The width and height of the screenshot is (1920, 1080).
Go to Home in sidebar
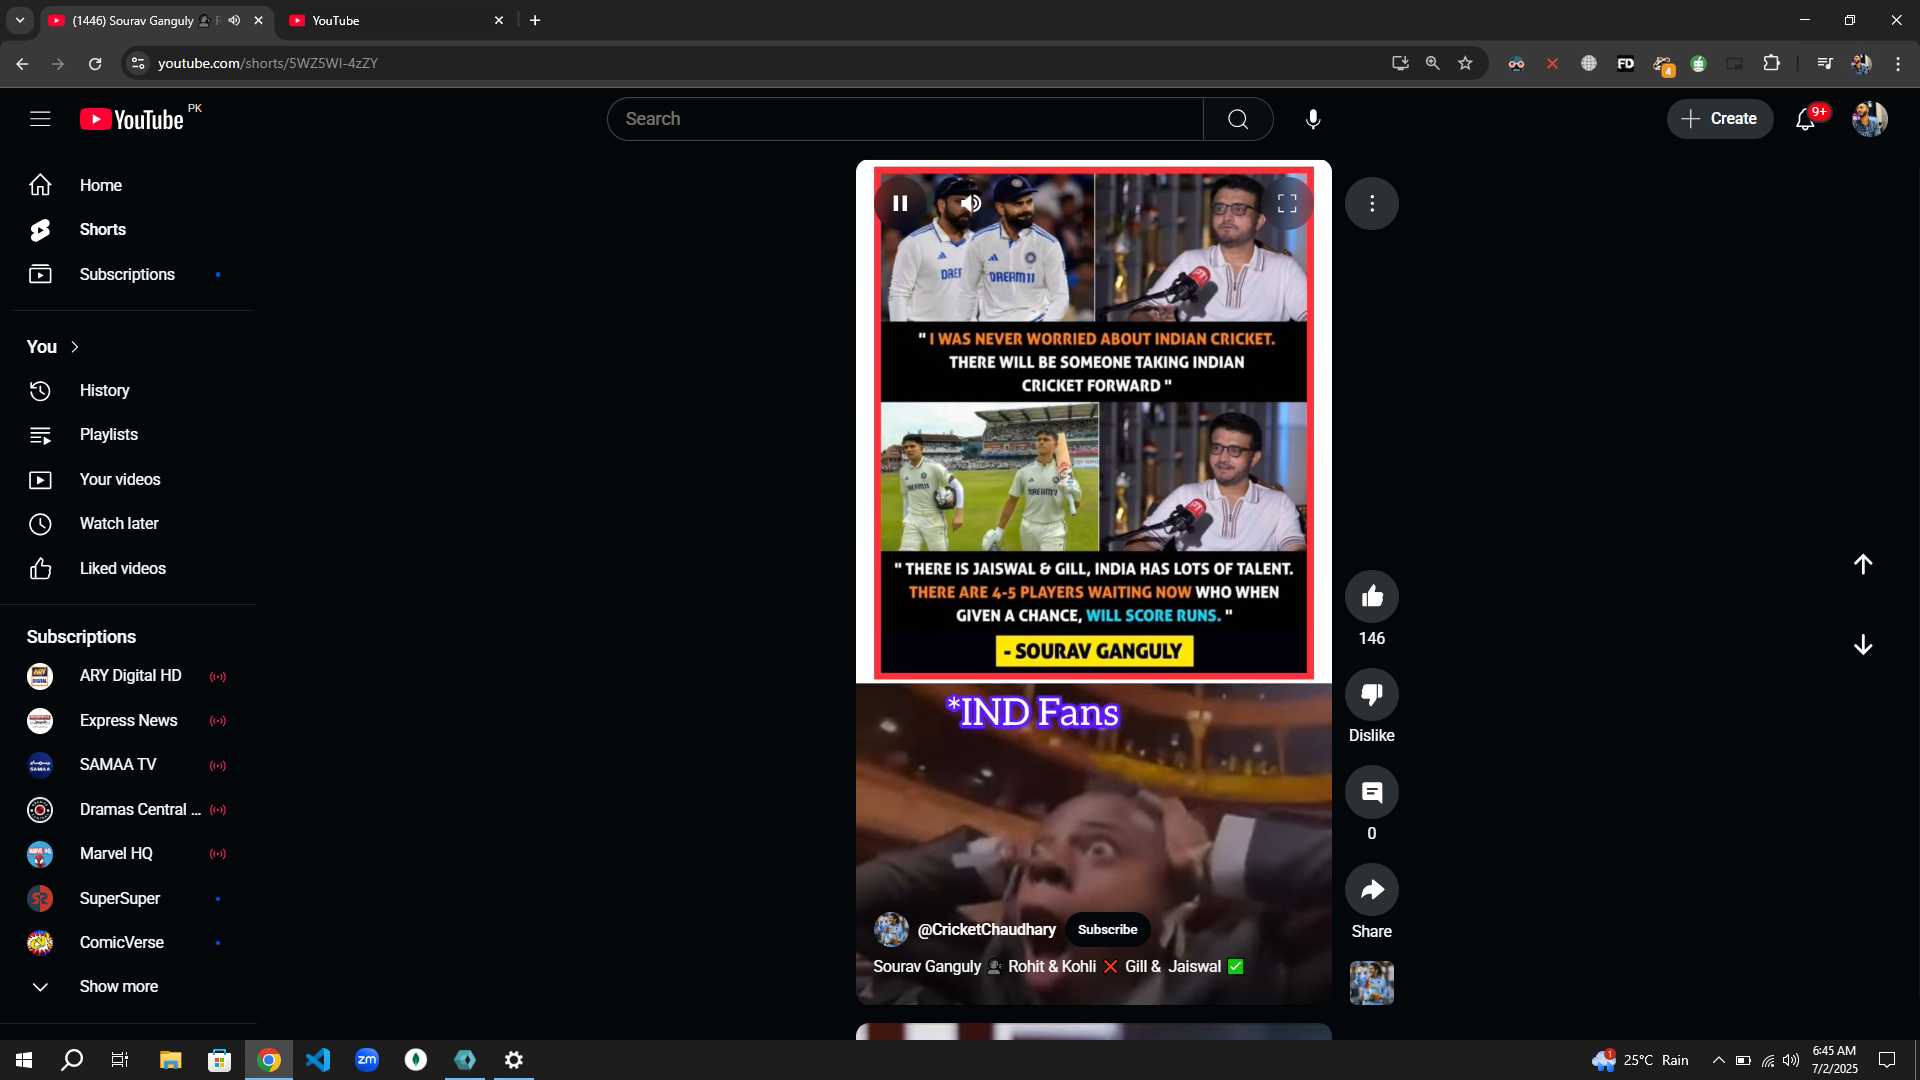coord(128,185)
